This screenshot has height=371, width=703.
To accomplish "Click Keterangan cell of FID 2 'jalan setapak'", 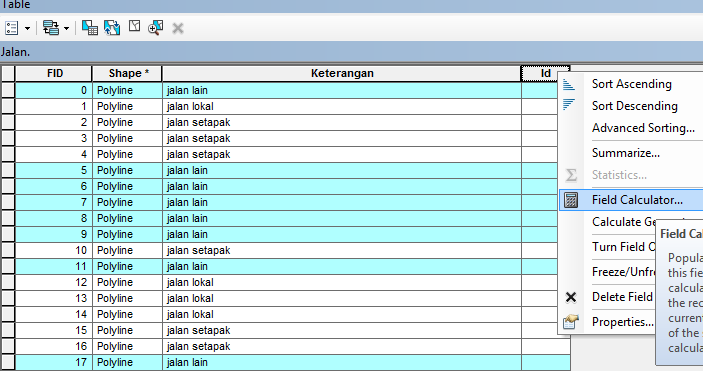I will click(342, 122).
